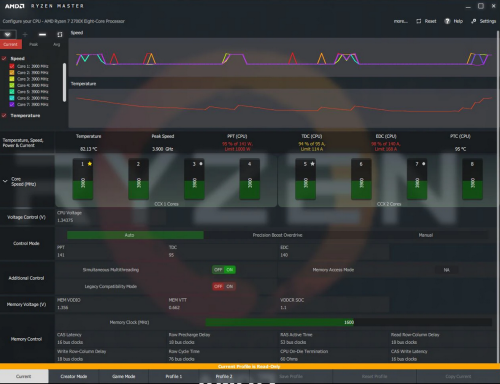
Task: Click the gold star on core 1
Action: 90,164
